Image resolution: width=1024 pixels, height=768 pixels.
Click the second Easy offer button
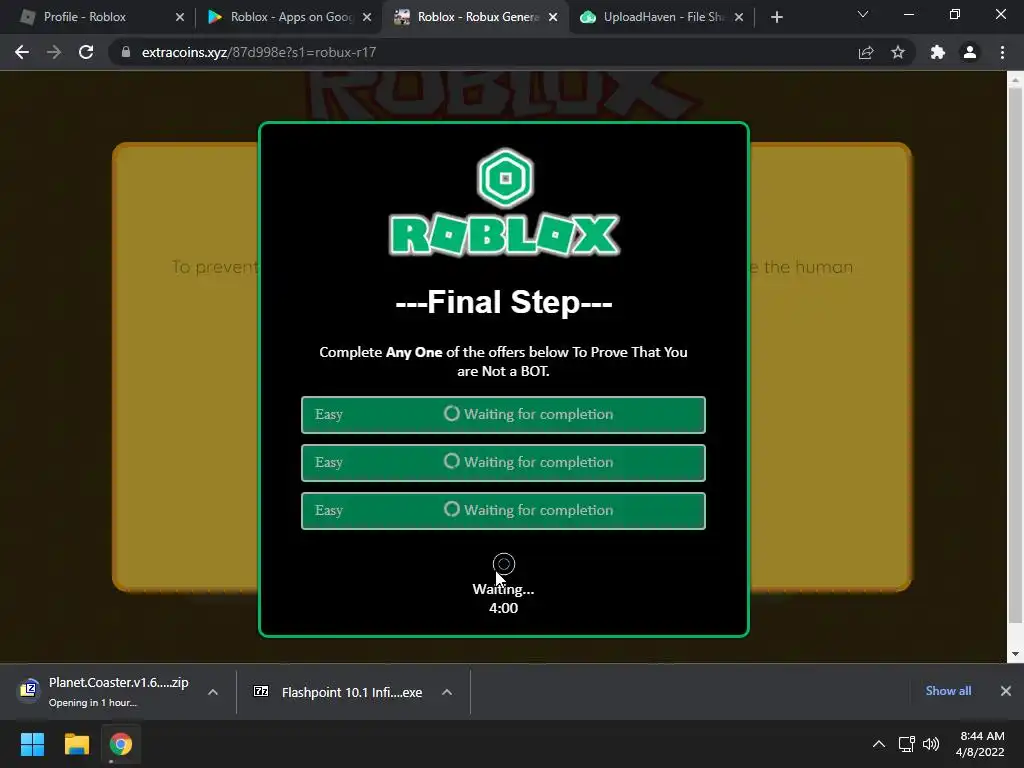[x=503, y=462]
